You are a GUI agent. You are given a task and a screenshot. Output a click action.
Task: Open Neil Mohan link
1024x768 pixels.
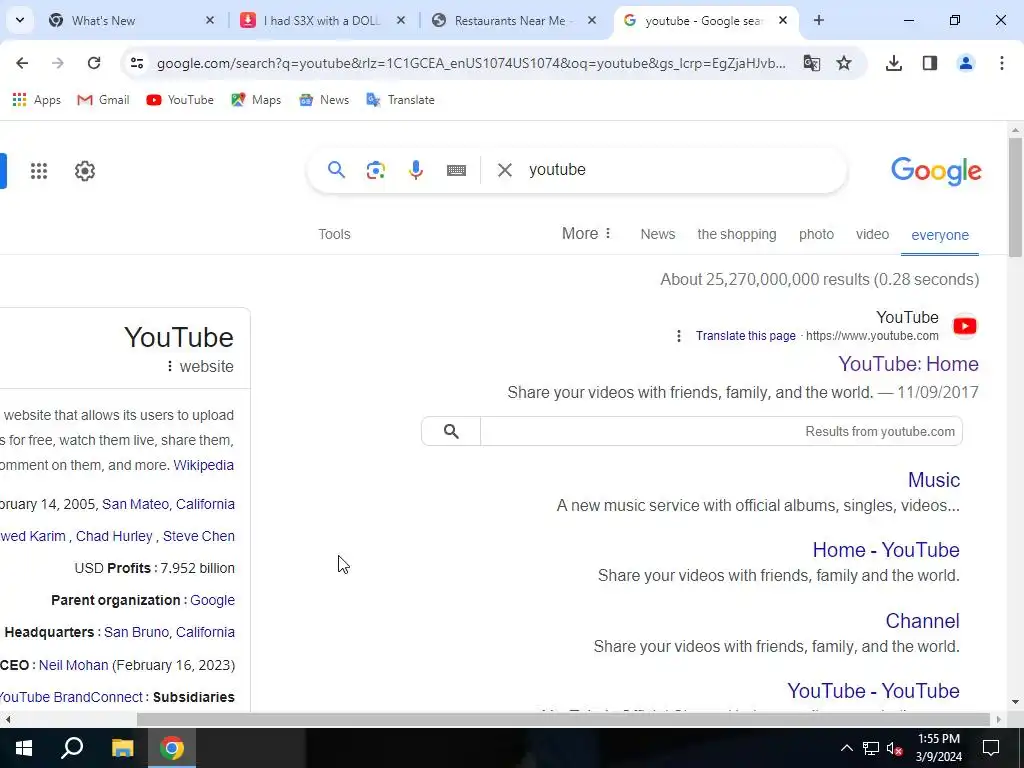point(73,665)
